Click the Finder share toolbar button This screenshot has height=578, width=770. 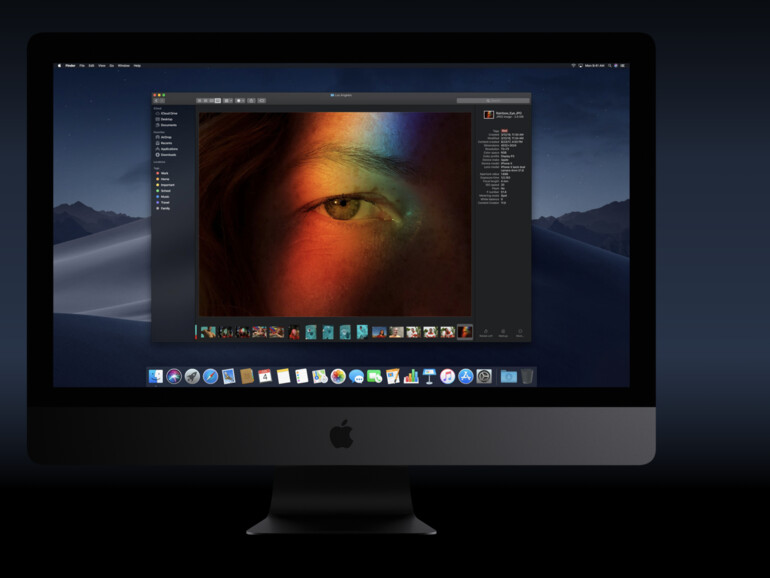(x=251, y=101)
